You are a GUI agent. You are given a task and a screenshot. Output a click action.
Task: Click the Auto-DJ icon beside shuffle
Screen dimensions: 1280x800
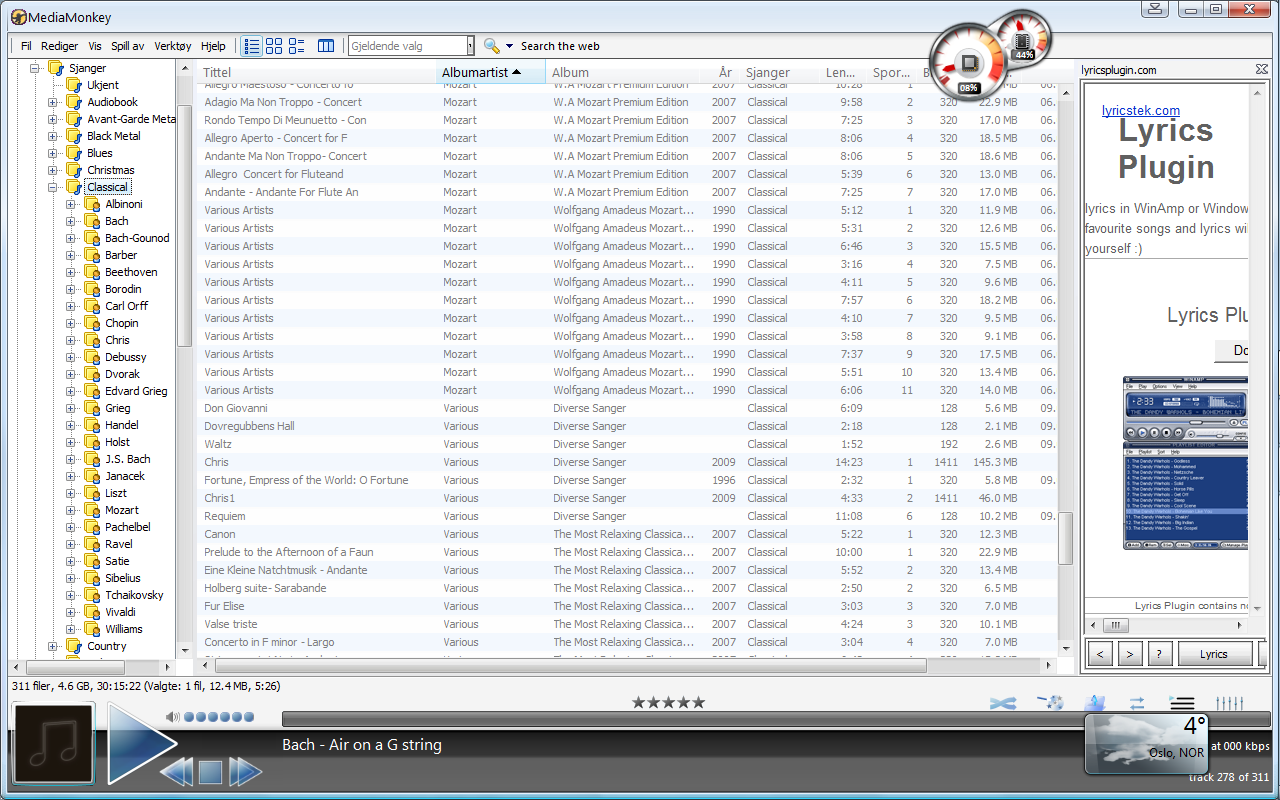[1050, 704]
